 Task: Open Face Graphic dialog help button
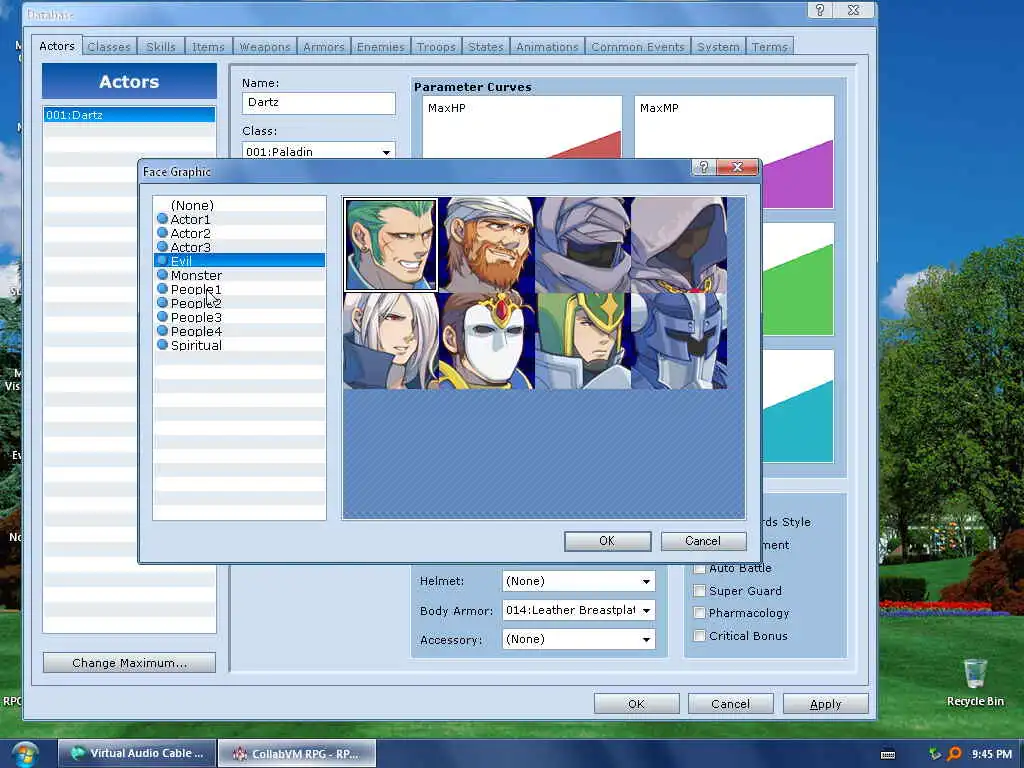[x=703, y=168]
